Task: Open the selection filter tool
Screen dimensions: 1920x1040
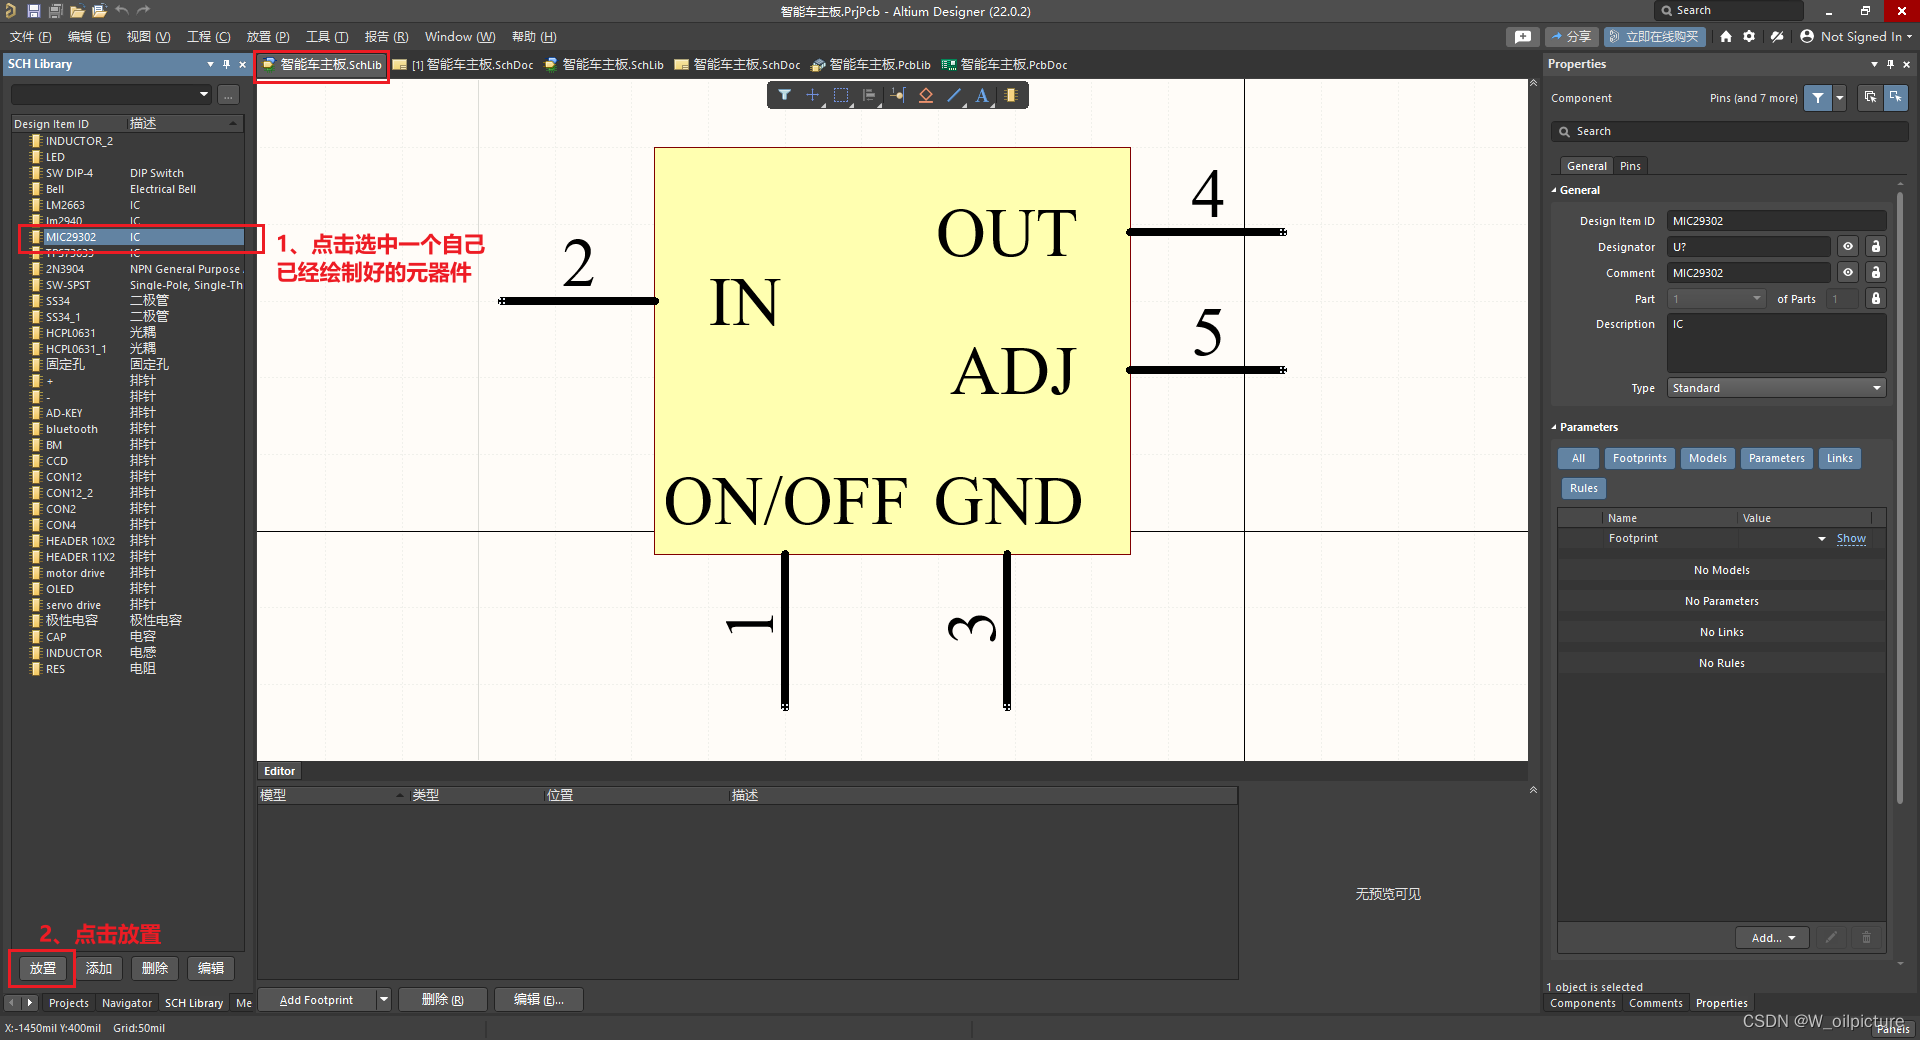Action: pos(785,95)
